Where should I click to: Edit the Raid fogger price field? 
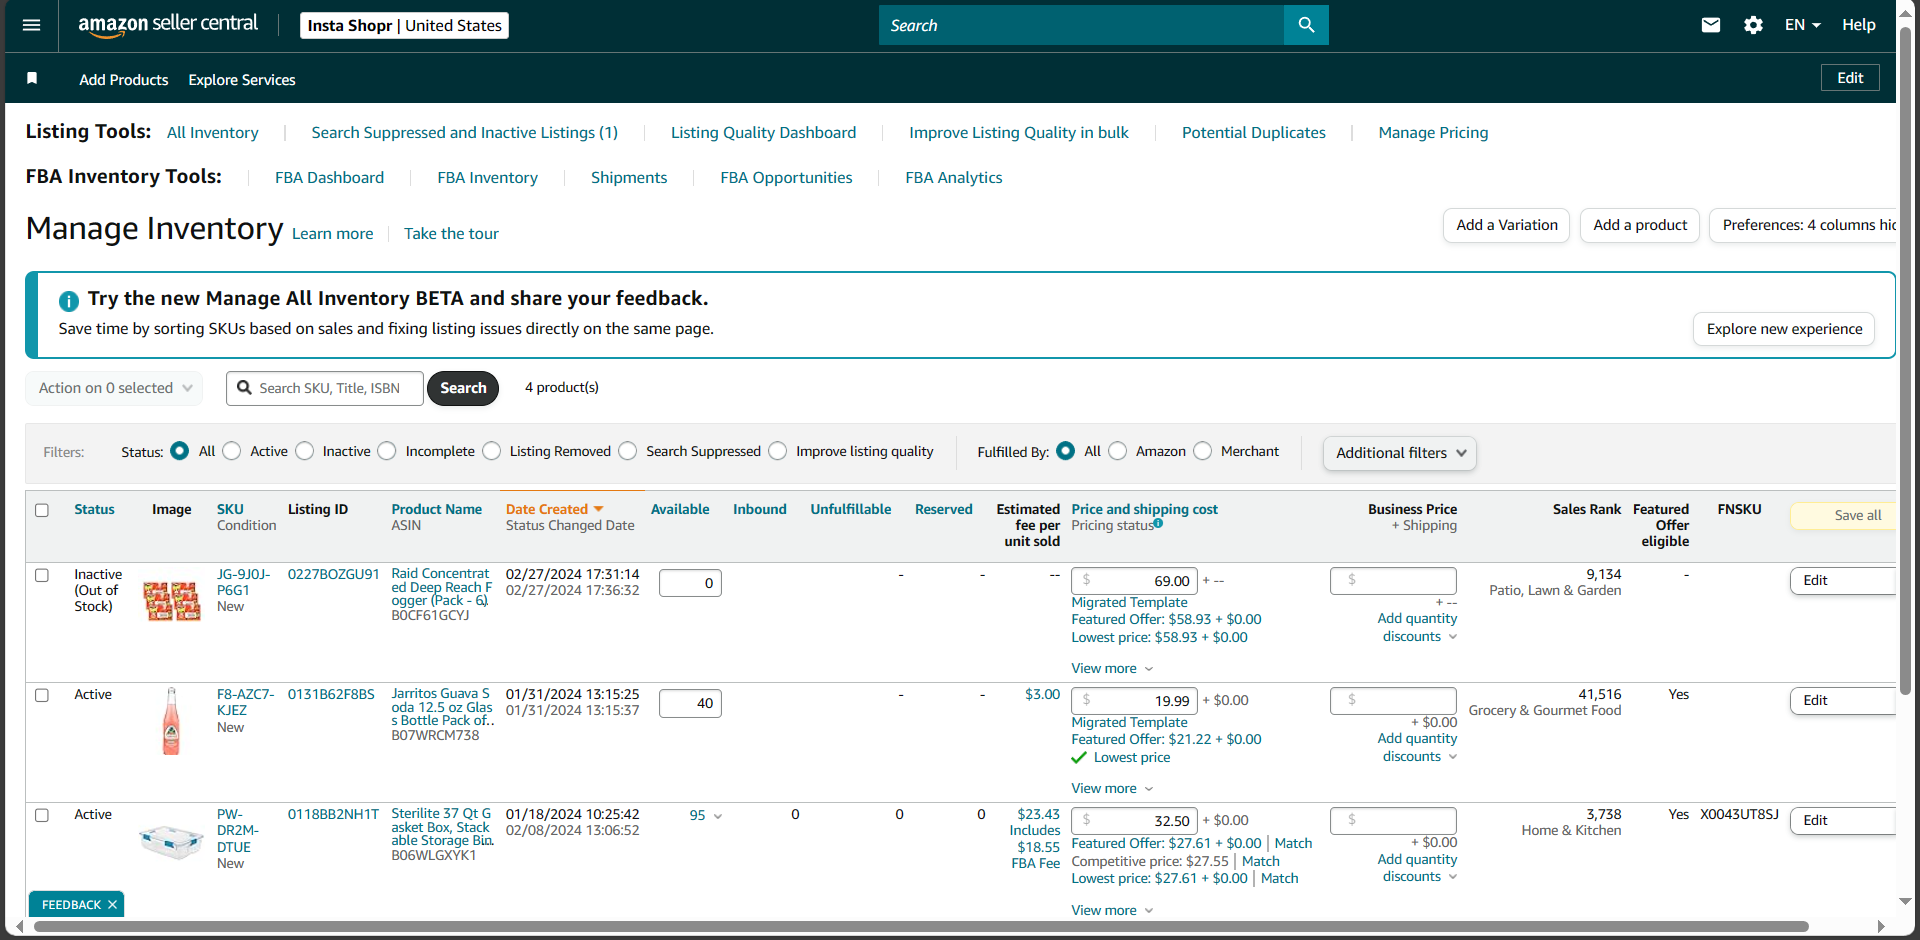[x=1134, y=581]
